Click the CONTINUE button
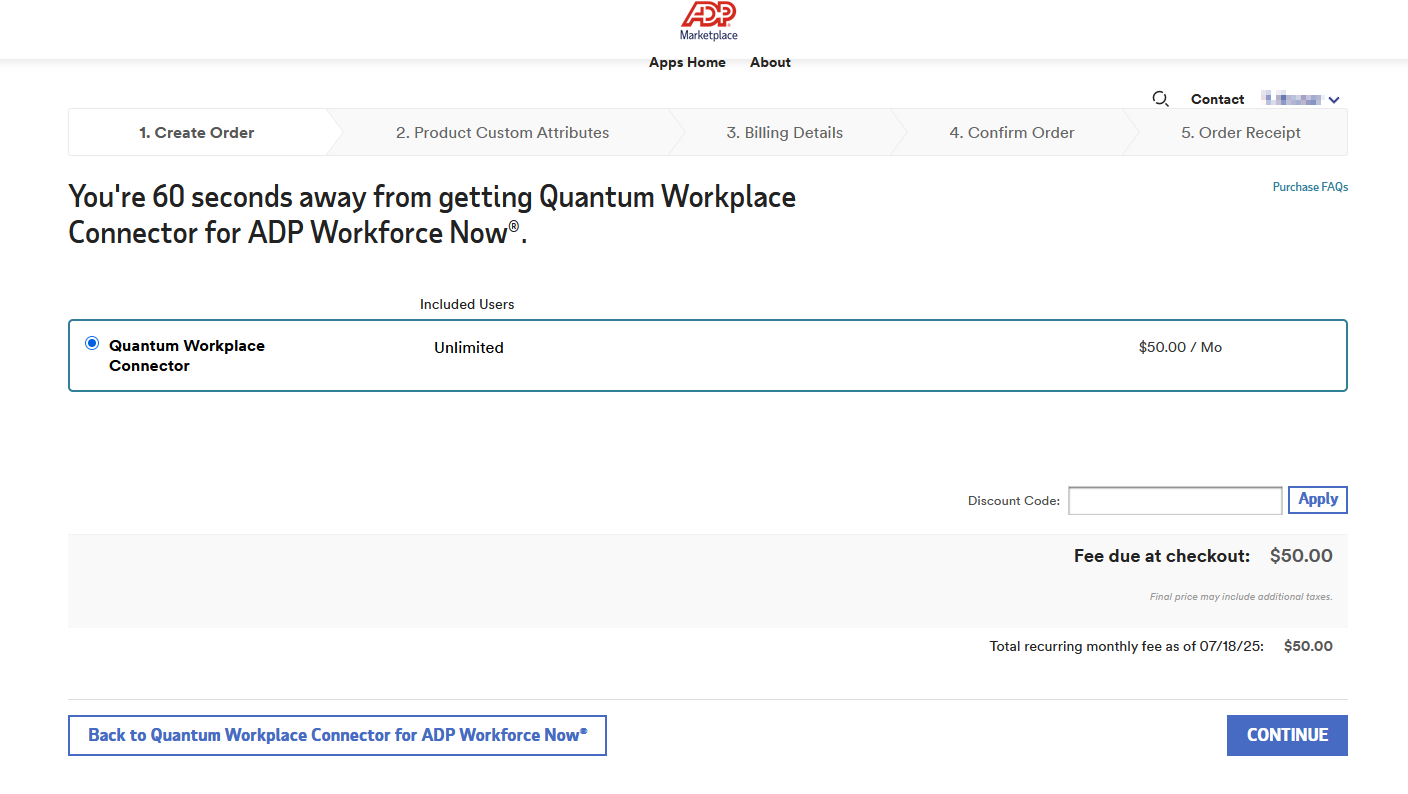This screenshot has height=794, width=1408. (x=1287, y=735)
